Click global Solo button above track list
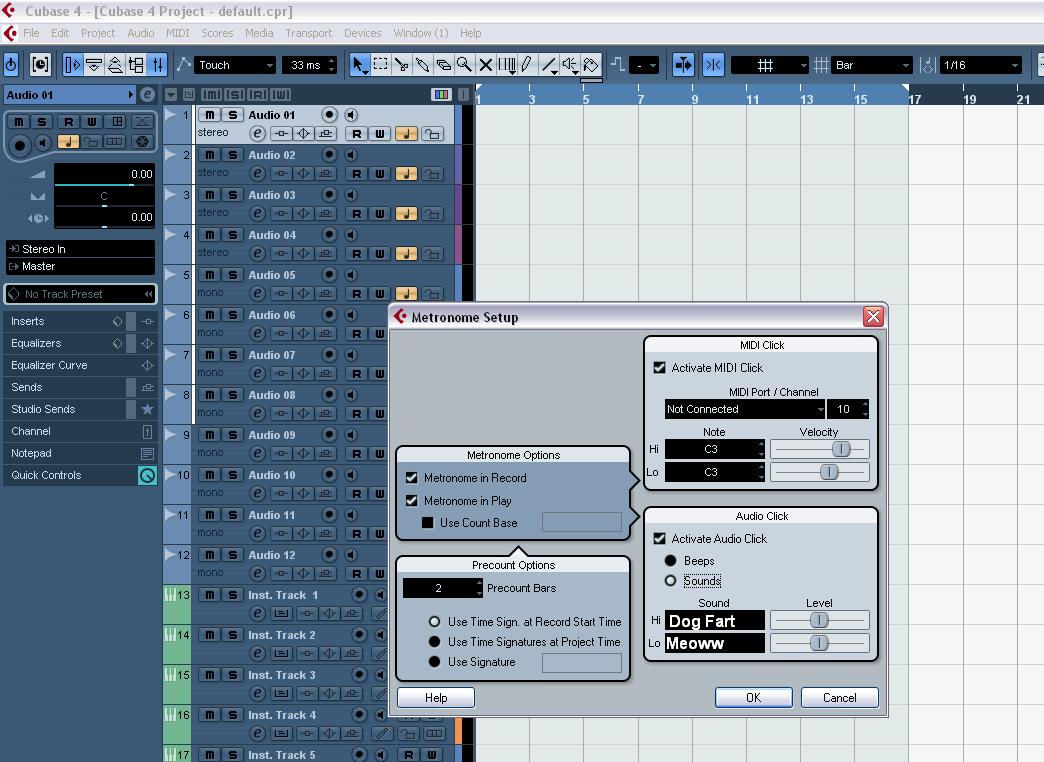Viewport: 1044px width, 762px height. coord(234,95)
